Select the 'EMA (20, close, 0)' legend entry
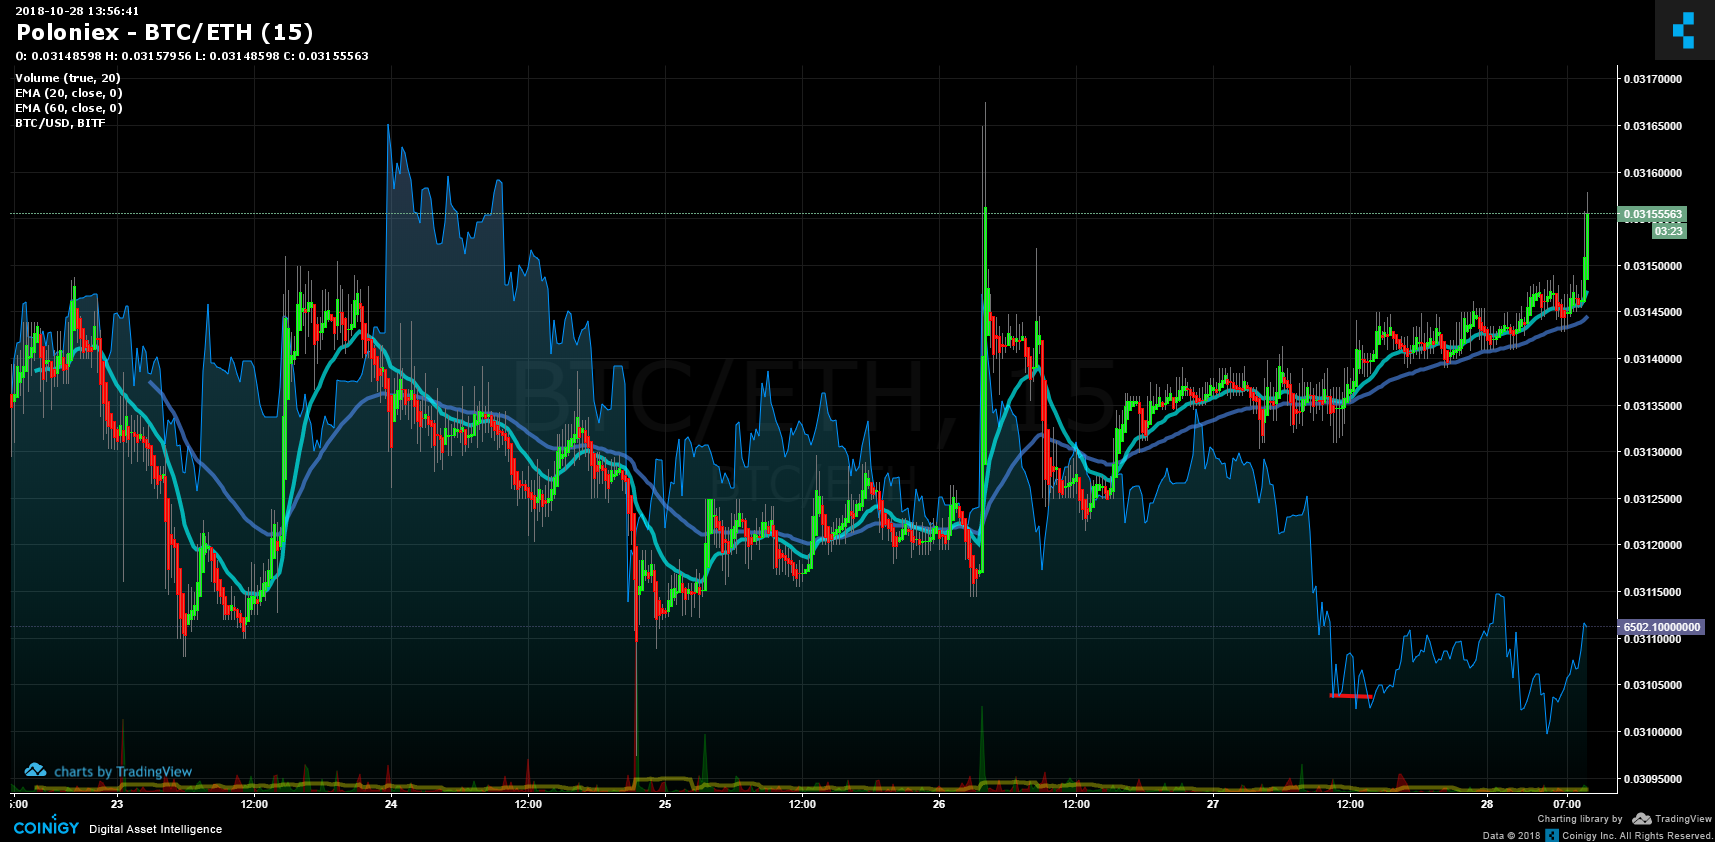Viewport: 1715px width, 842px height. click(x=69, y=93)
